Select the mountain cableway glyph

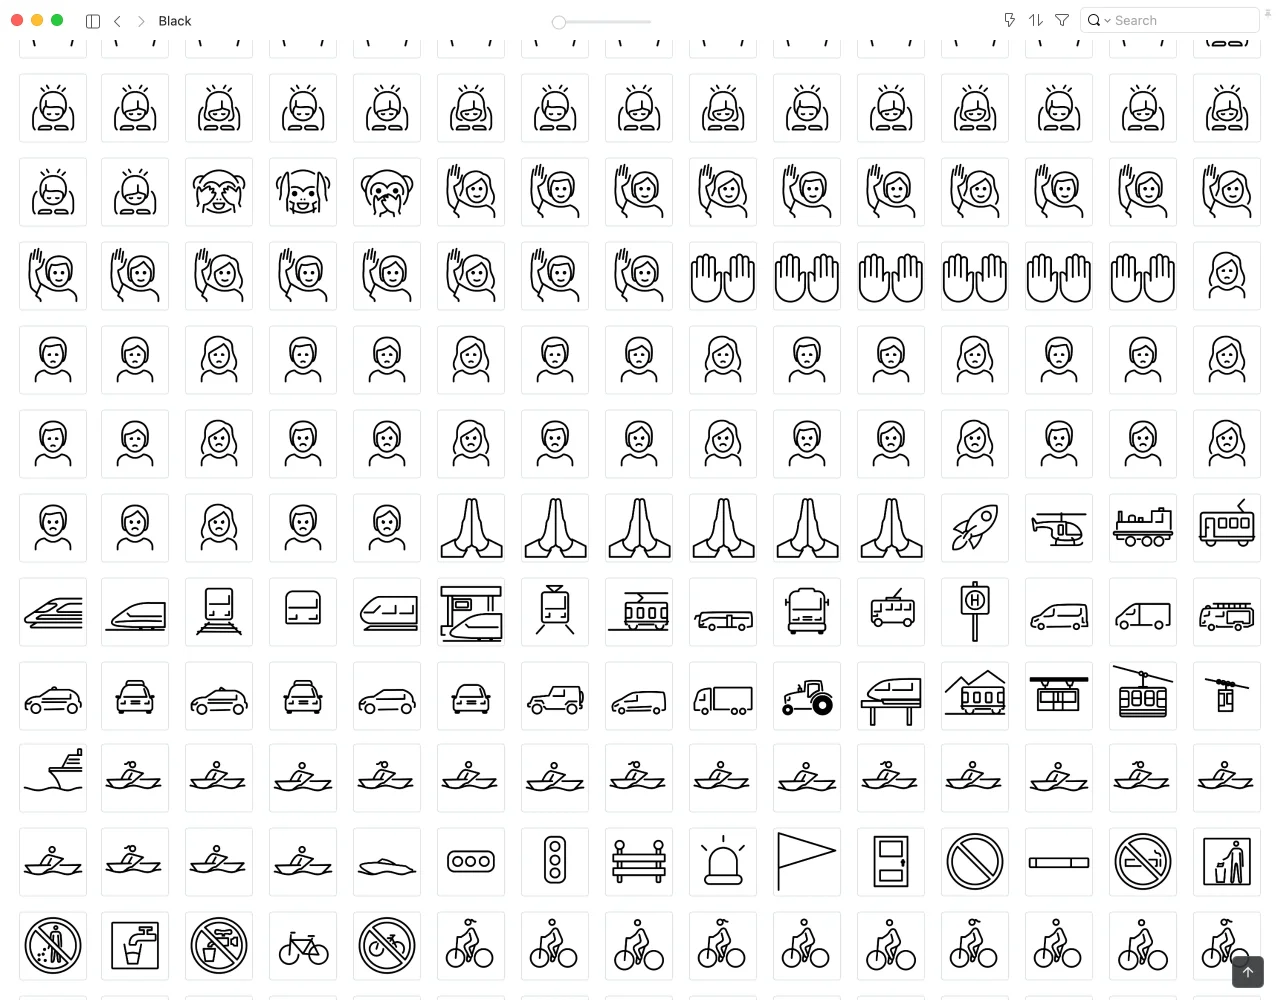[1143, 696]
